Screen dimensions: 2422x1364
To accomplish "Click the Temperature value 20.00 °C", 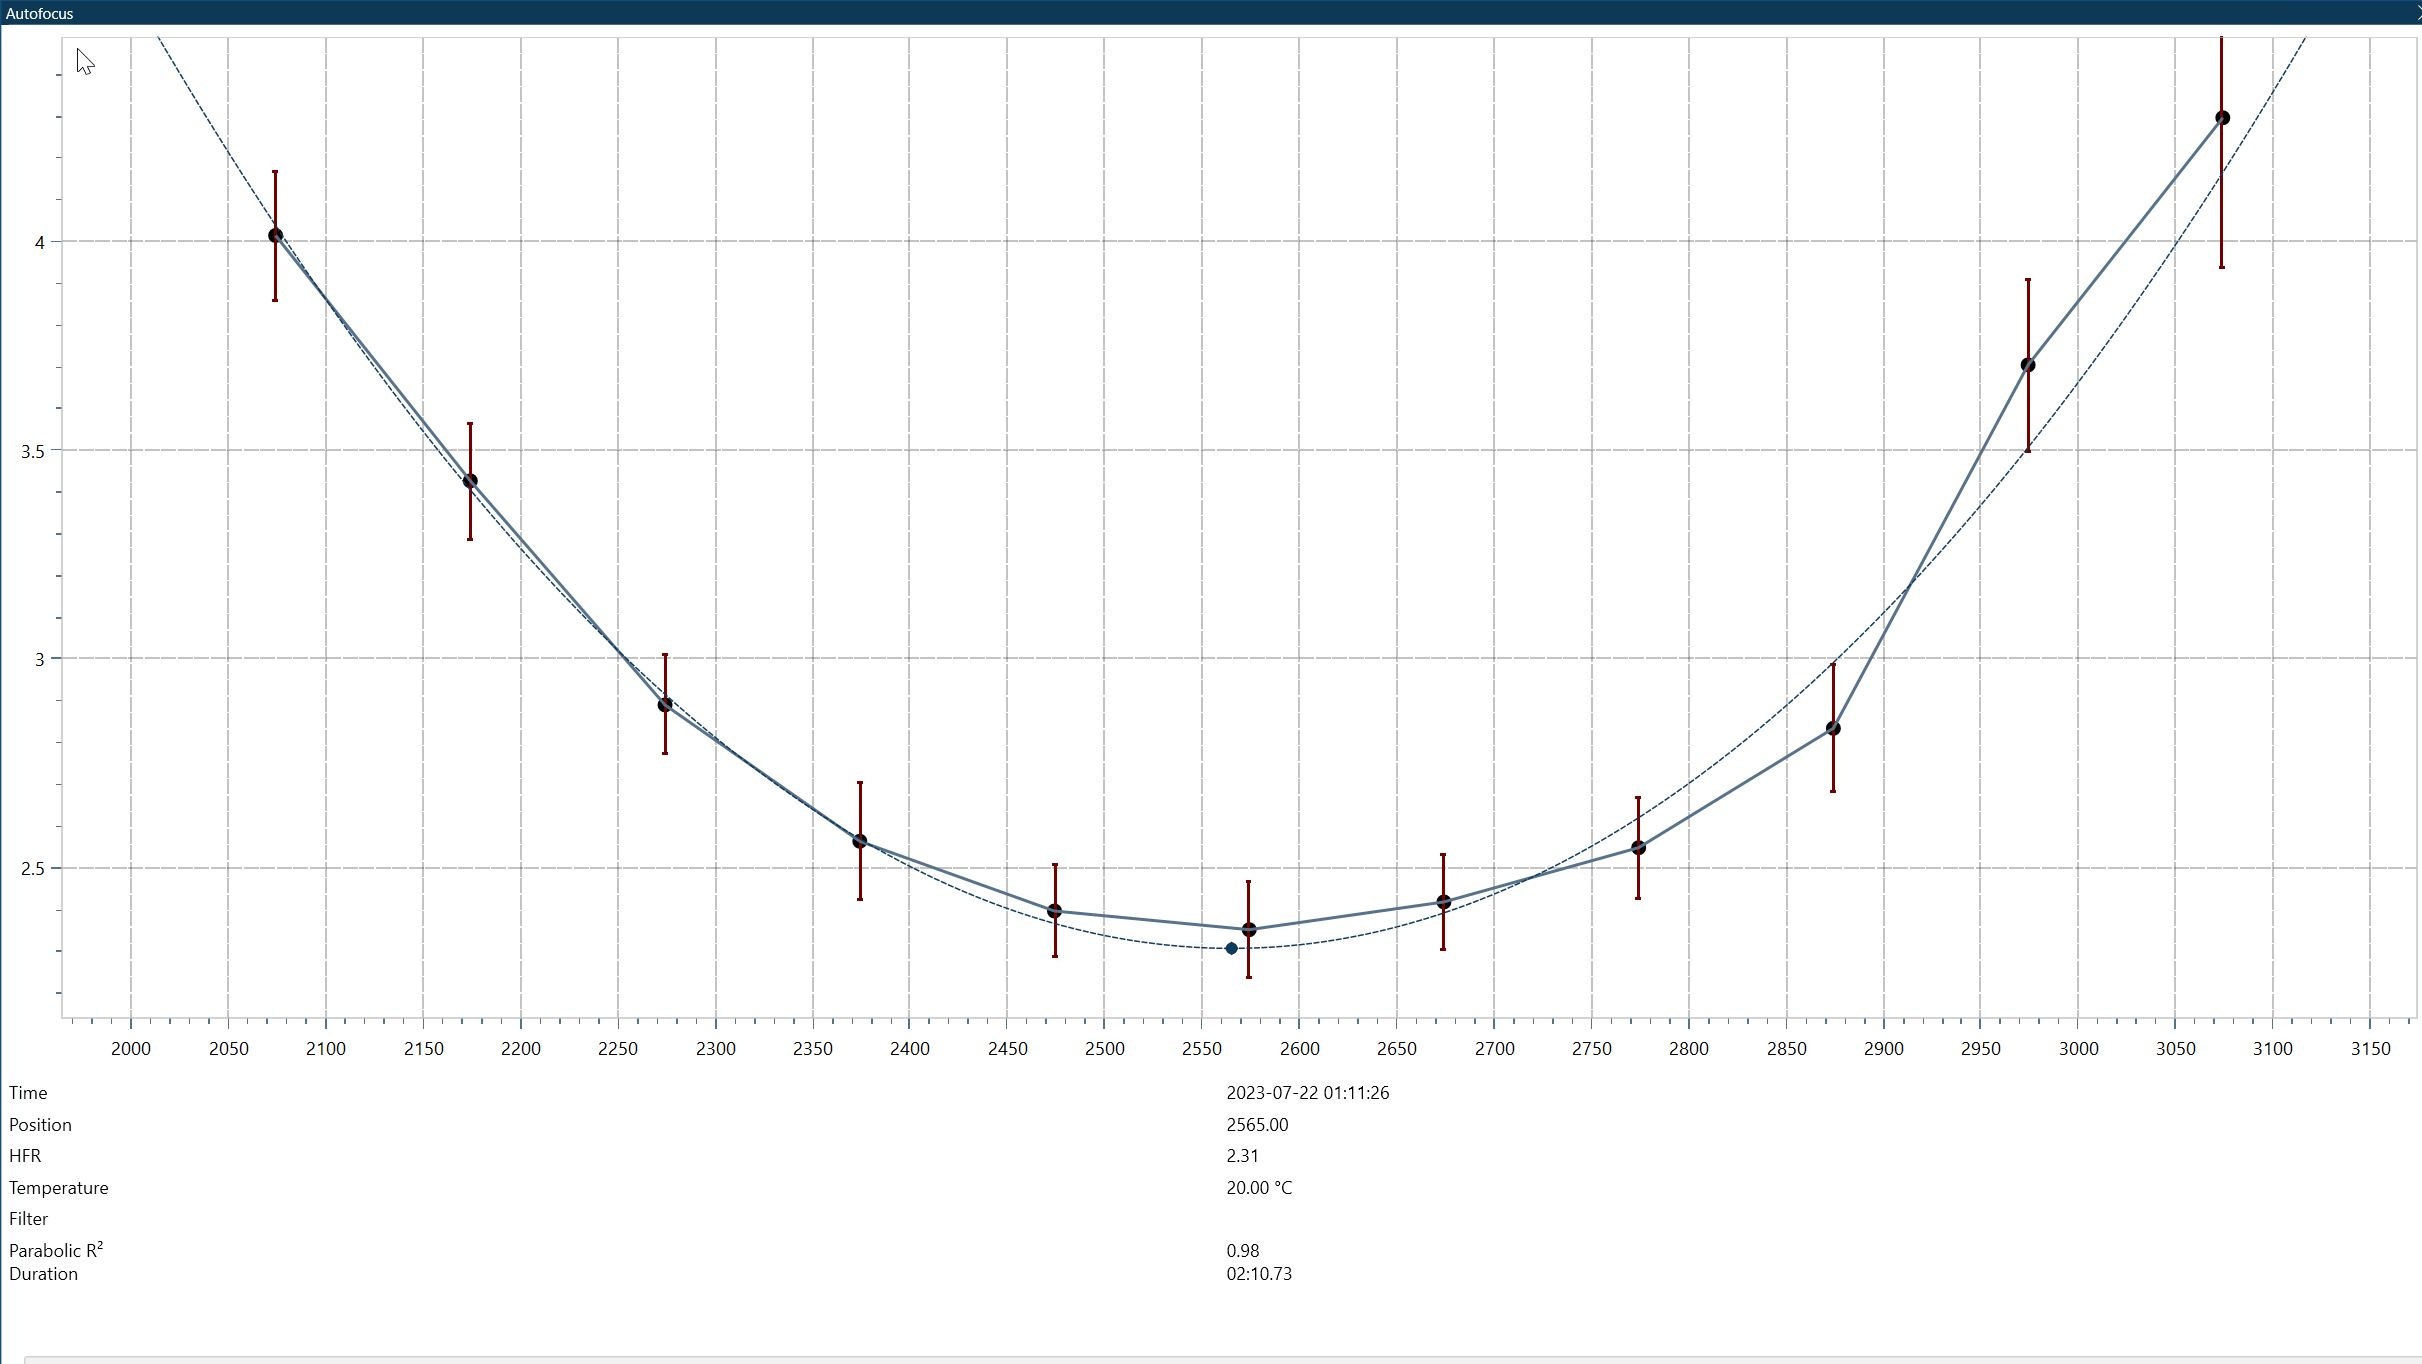I will click(x=1259, y=1188).
